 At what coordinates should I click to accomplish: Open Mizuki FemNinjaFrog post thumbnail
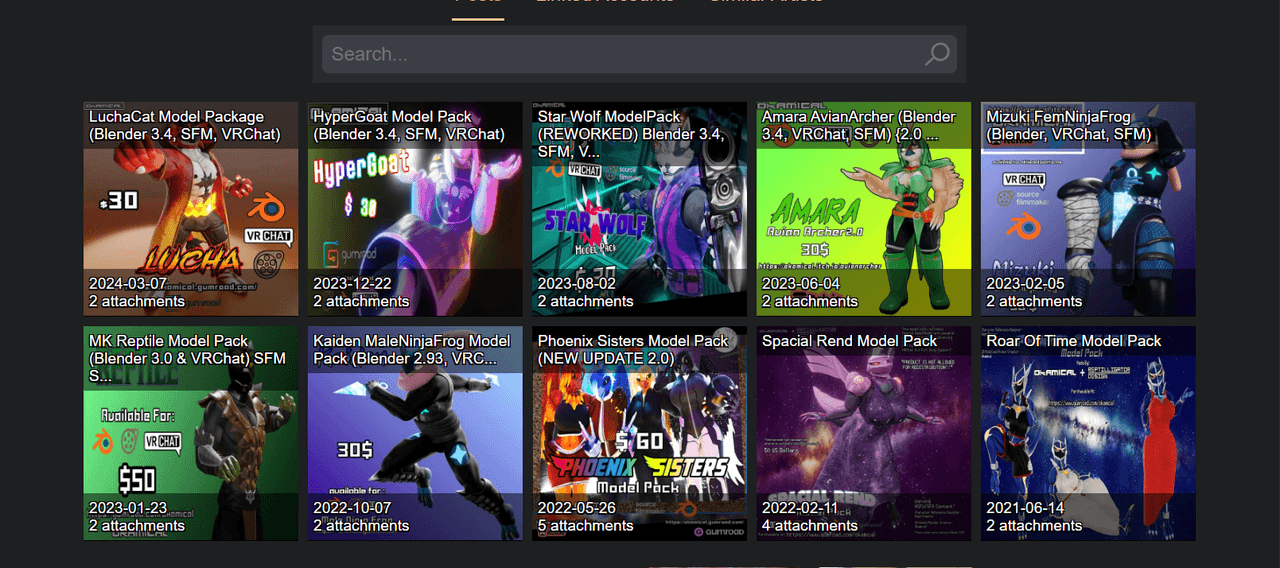tap(1088, 209)
